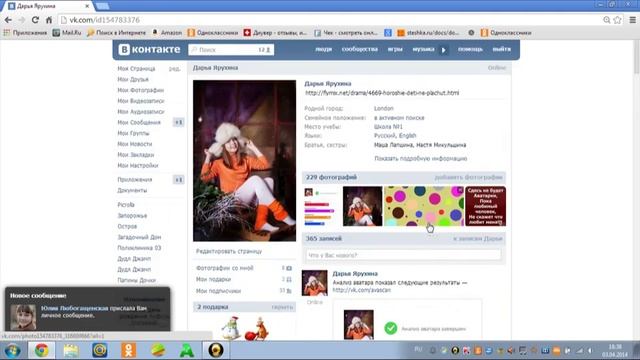
Task: Open Мои Друзья in the sidebar
Action: point(133,79)
